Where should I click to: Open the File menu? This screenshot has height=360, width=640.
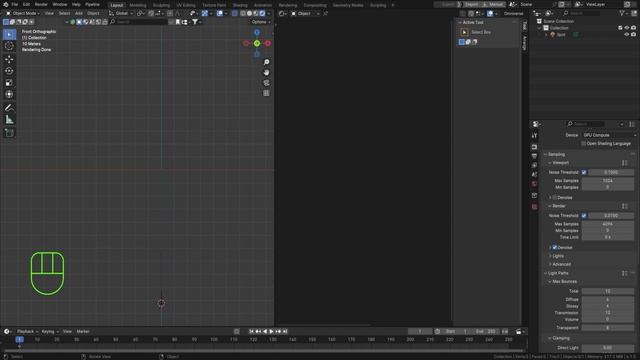coord(15,4)
